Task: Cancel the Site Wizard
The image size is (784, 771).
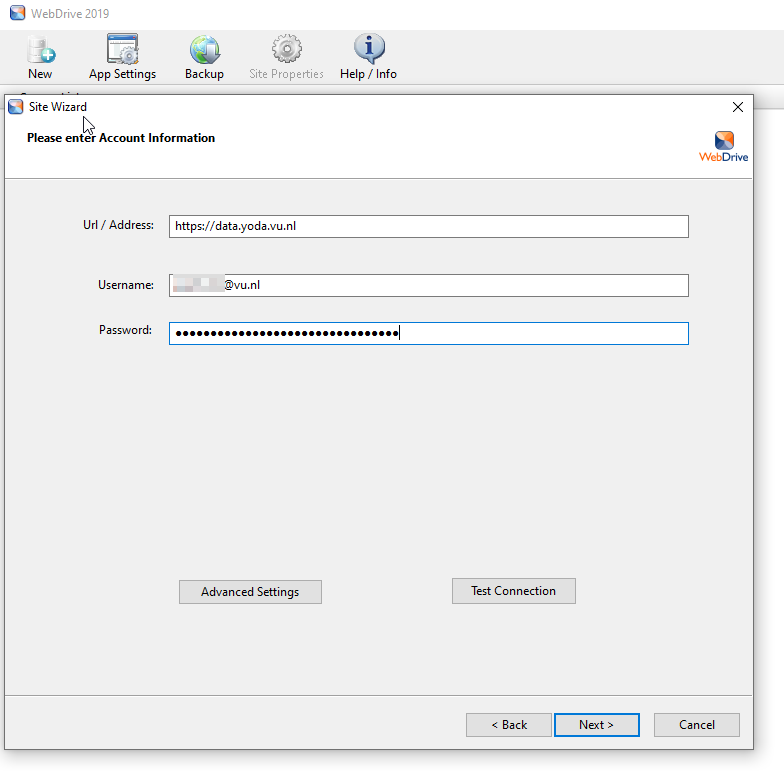Action: point(696,725)
